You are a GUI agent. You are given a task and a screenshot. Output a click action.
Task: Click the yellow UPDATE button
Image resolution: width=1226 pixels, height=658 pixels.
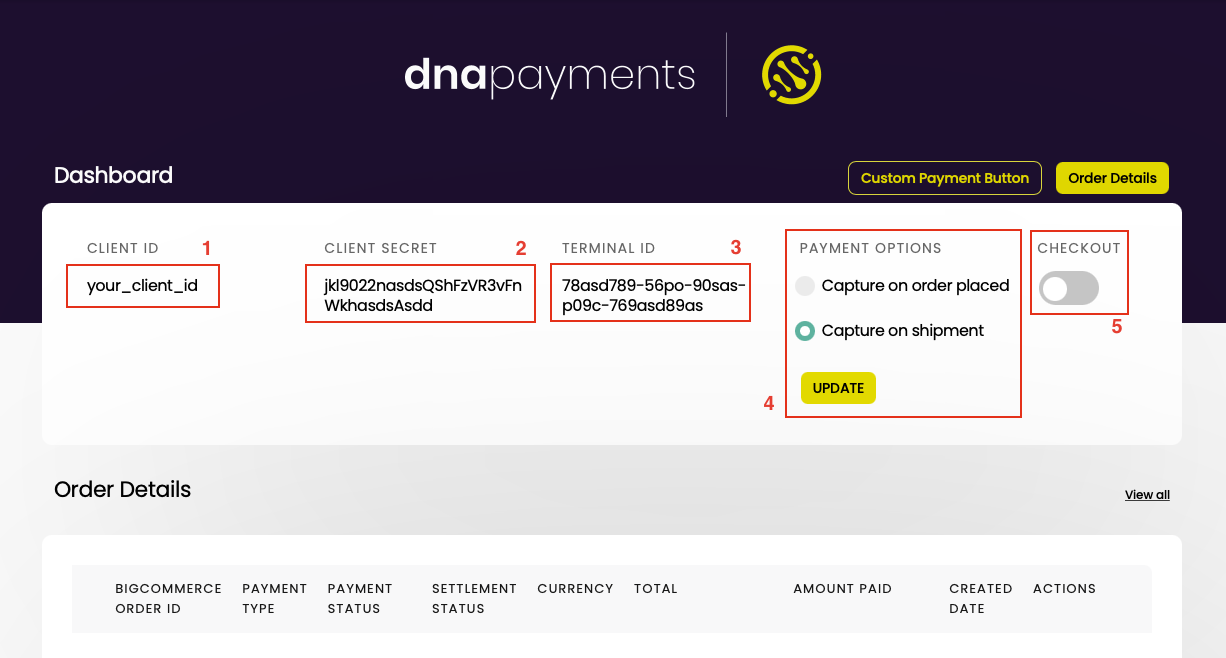(x=838, y=388)
